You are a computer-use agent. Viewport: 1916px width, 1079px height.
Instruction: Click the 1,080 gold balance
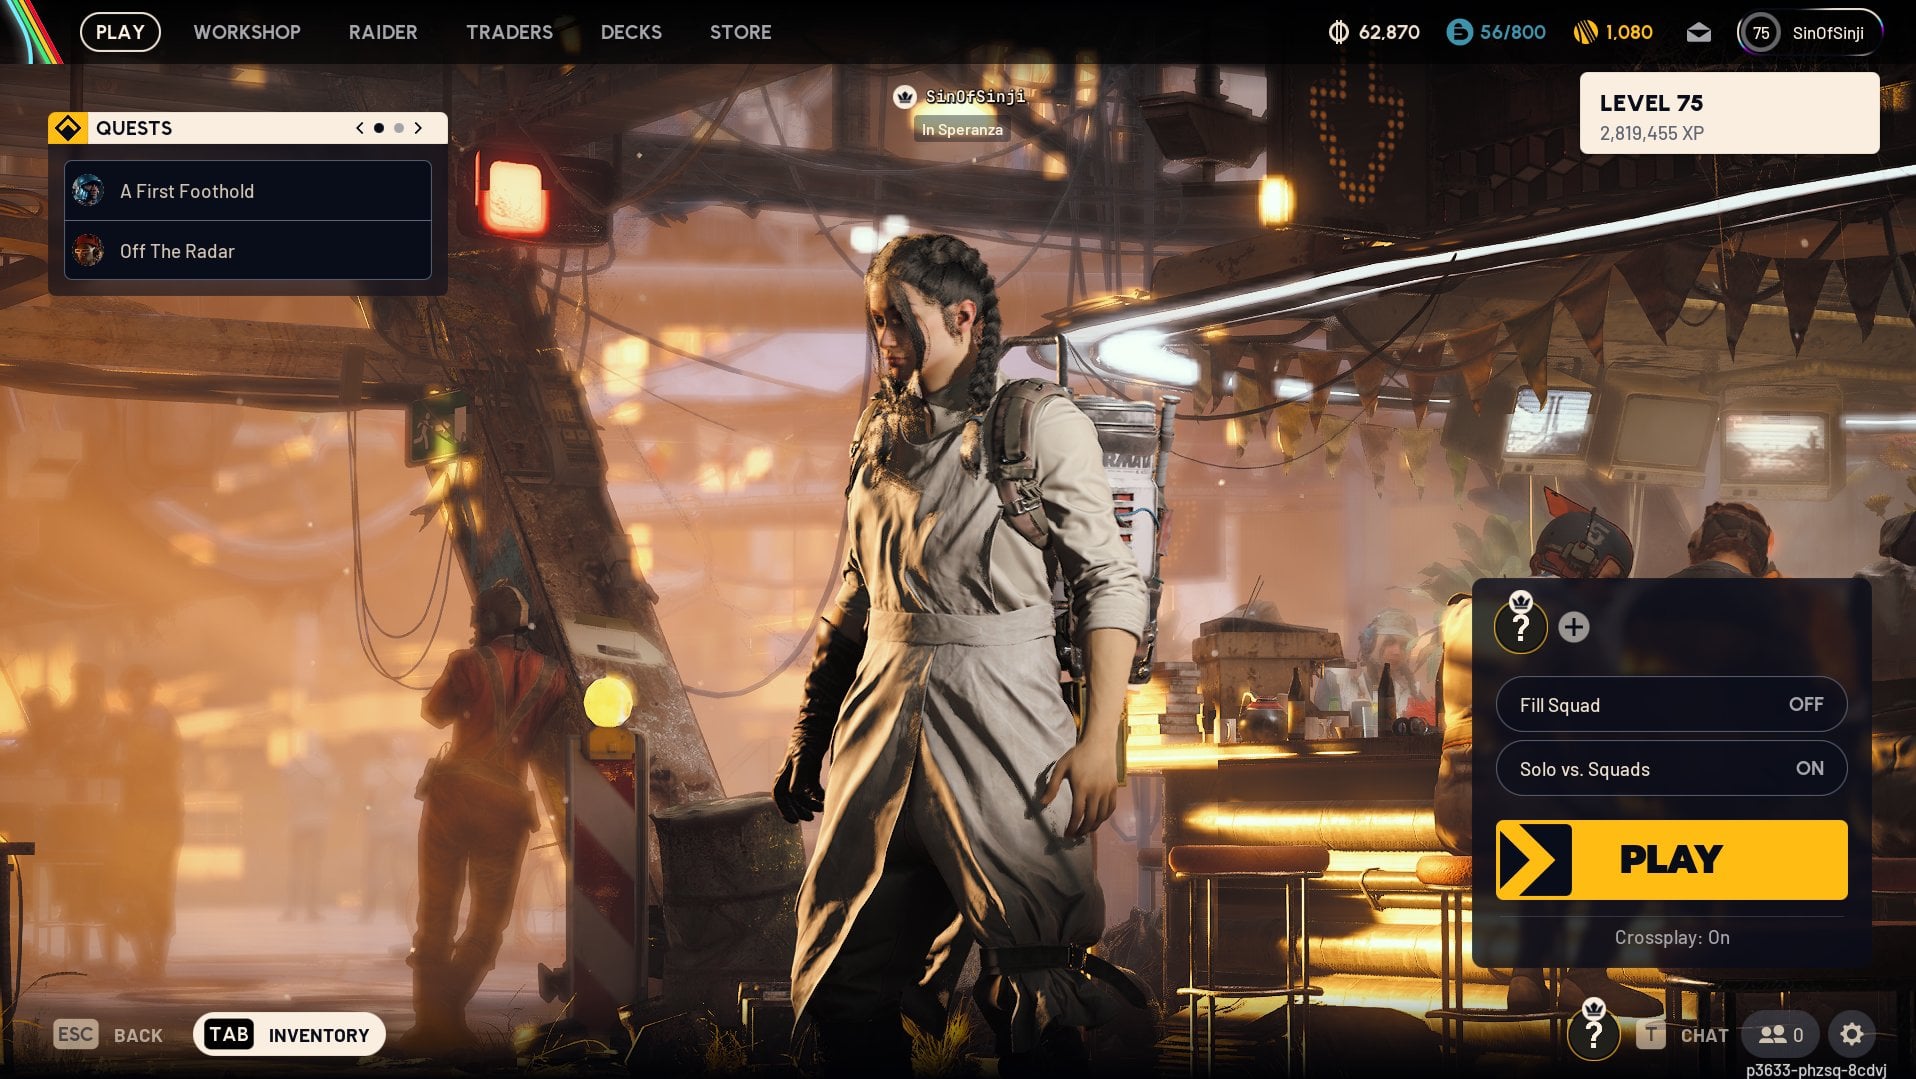1629,33
